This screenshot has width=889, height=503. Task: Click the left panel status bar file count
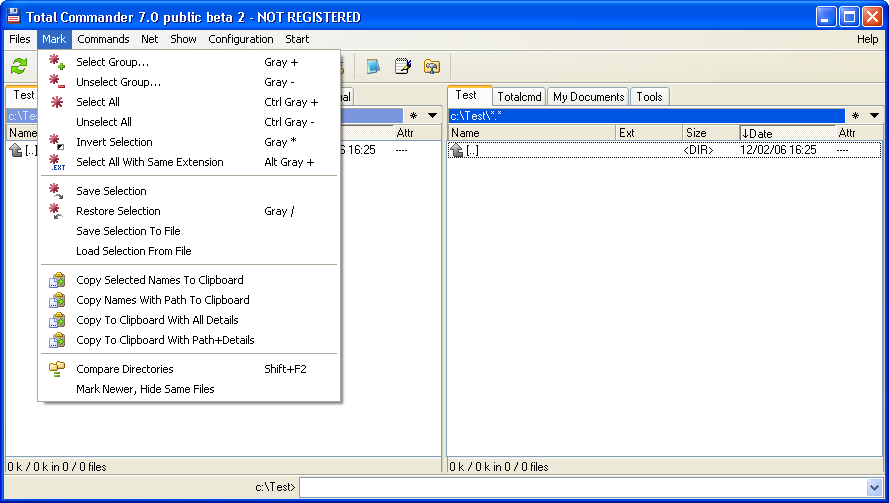(x=57, y=467)
